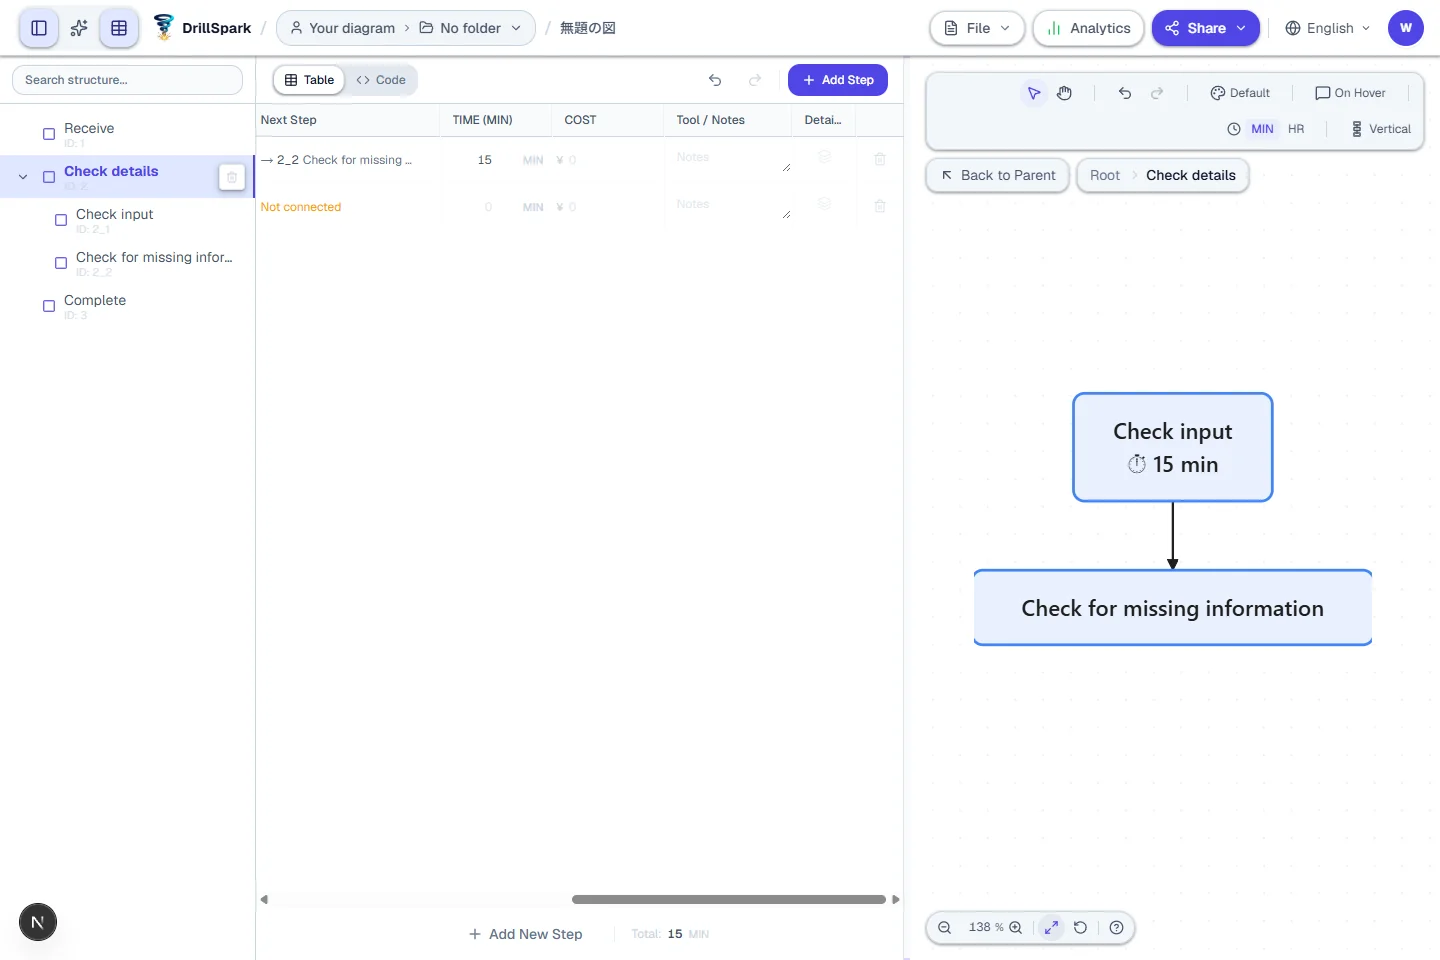Screen dimensions: 1440x960
Task: Click the AI sparkle icon in header
Action: [79, 28]
